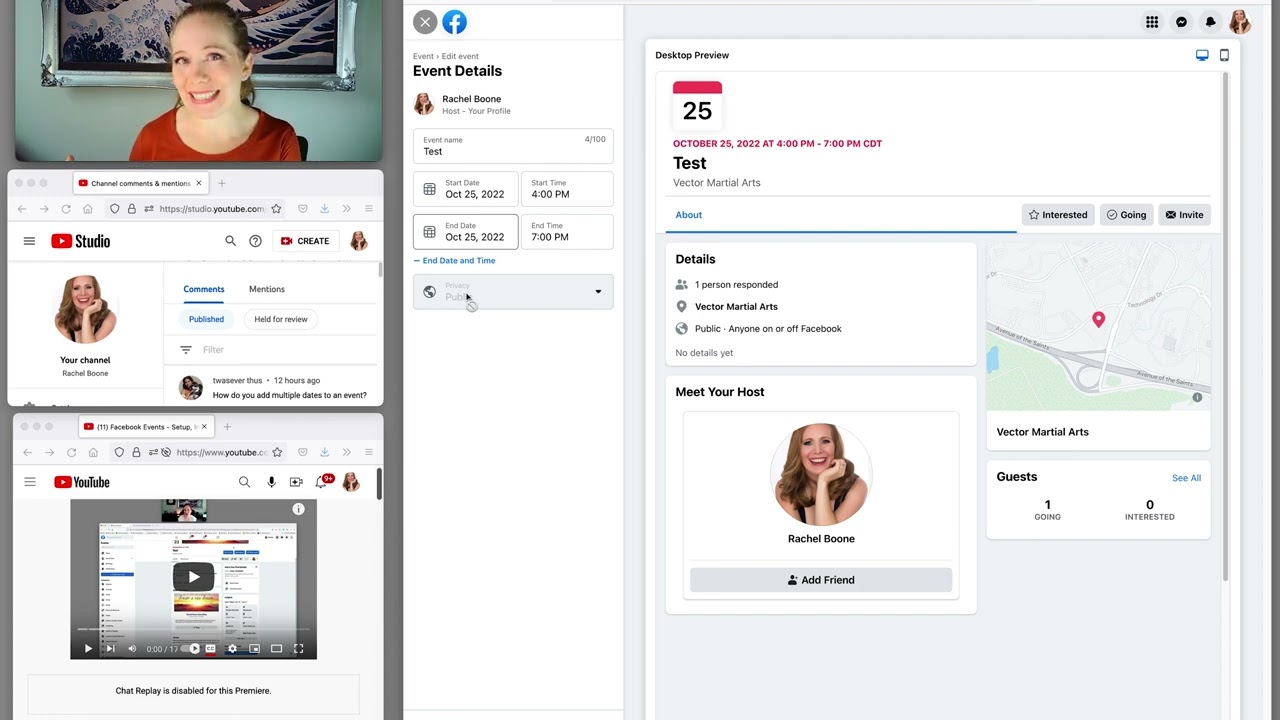Screen dimensions: 1280x720
Task: Select the Comments tab in Studio
Action: (x=204, y=289)
